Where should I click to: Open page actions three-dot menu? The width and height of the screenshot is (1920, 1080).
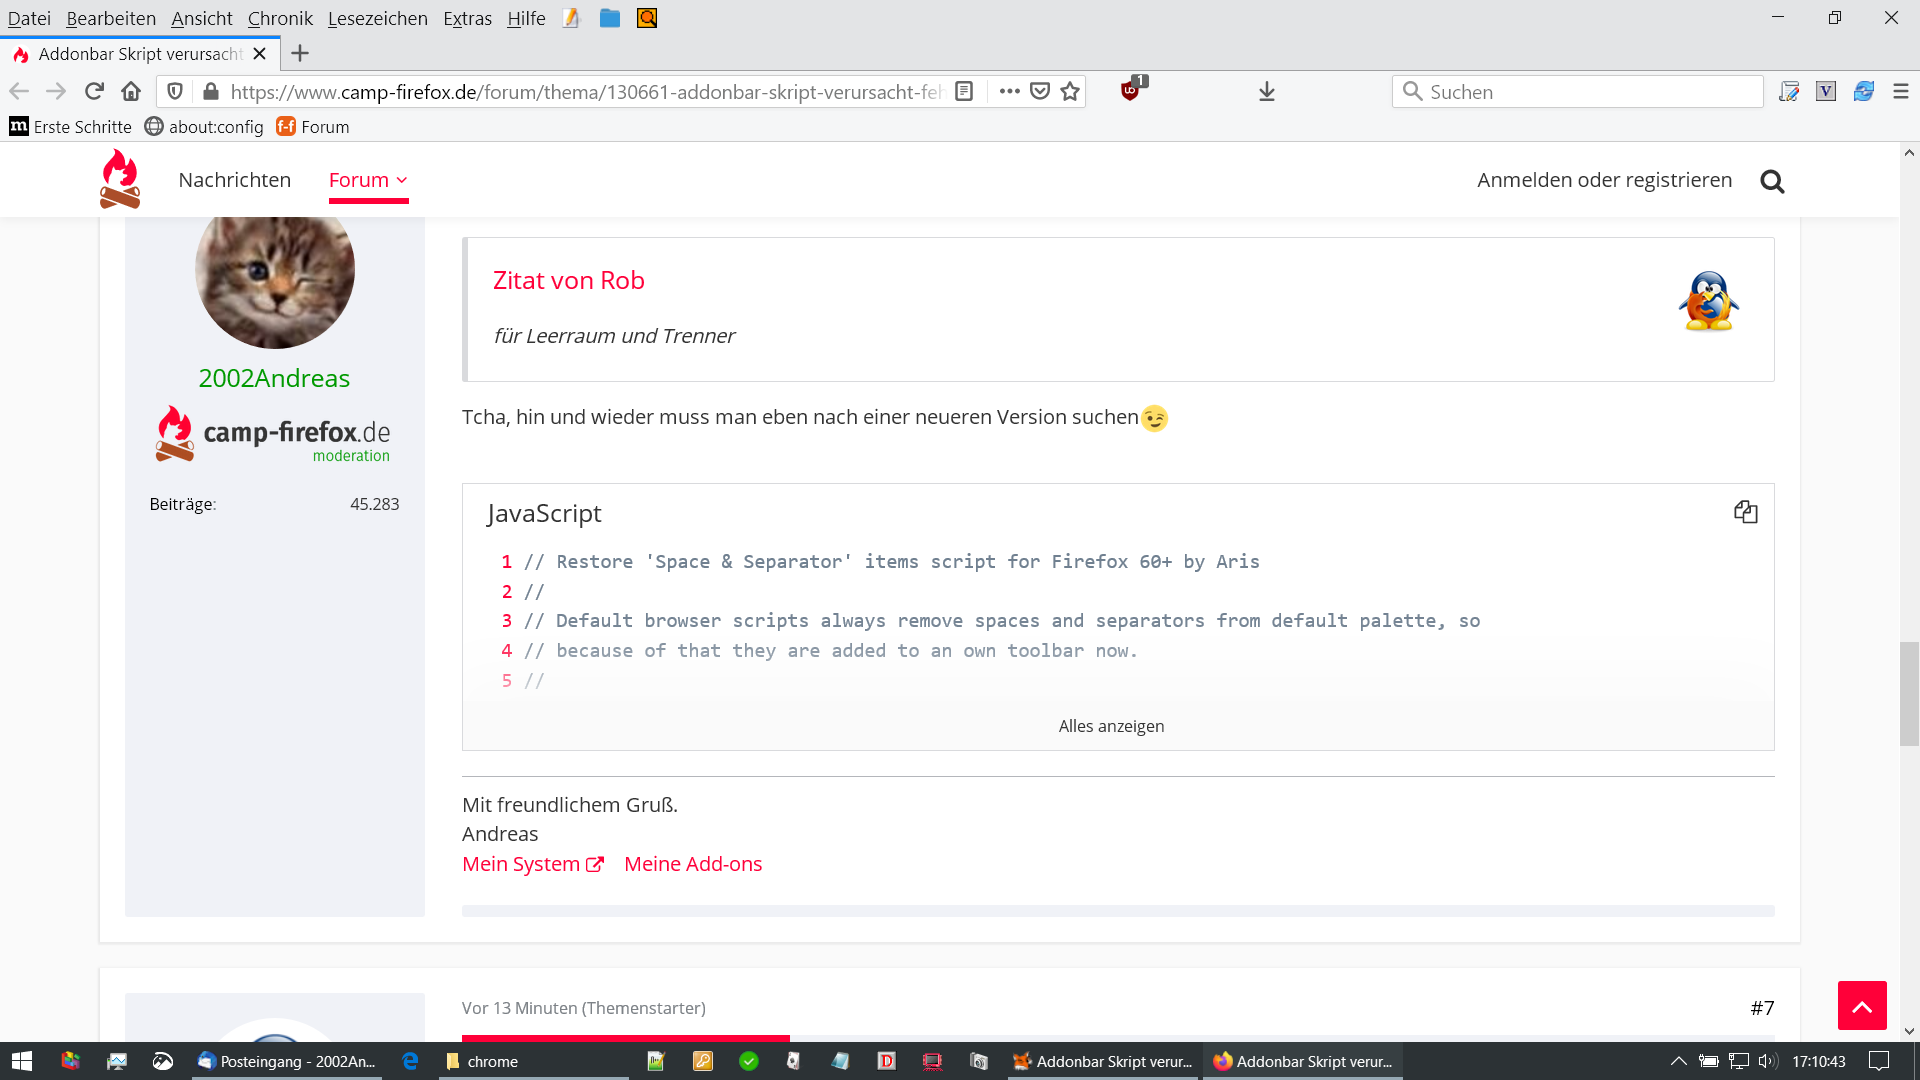coord(1009,92)
